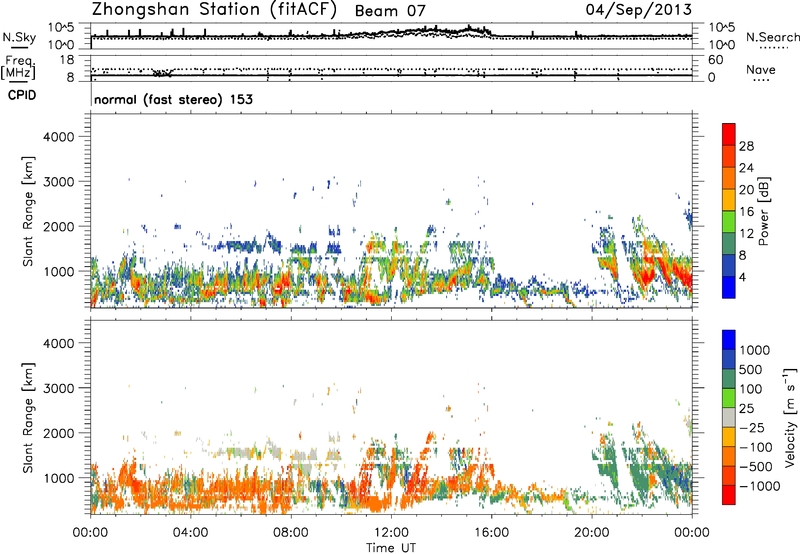The height and width of the screenshot is (554, 800).
Task: Click the "N.Sky" legend label
Action: pyautogui.click(x=19, y=37)
